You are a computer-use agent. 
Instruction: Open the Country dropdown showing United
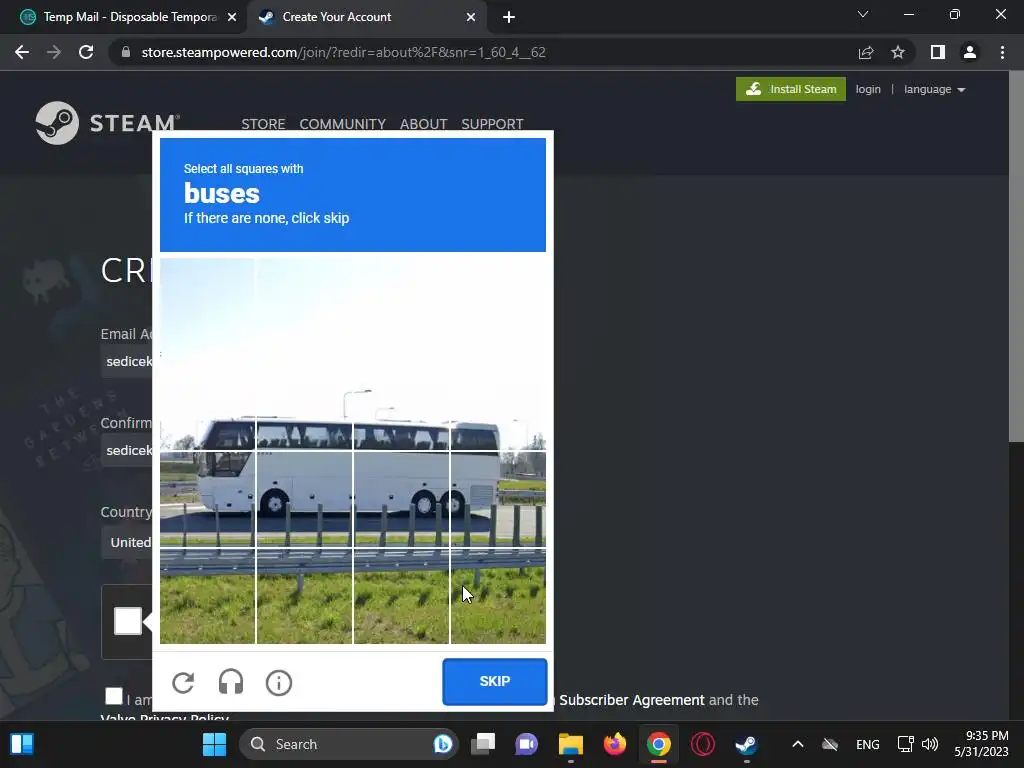127,542
